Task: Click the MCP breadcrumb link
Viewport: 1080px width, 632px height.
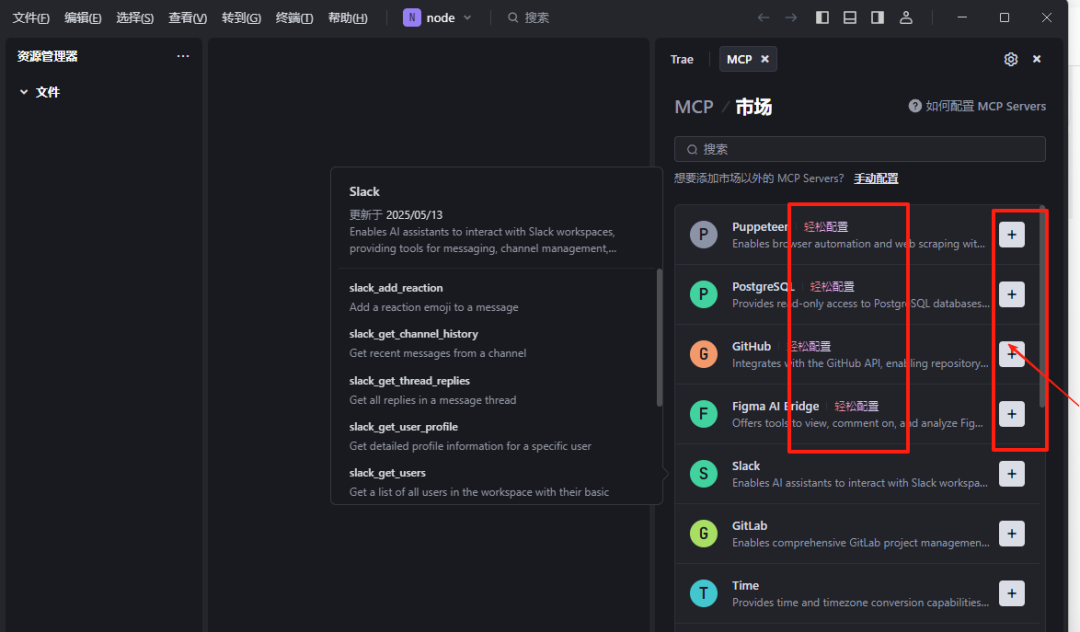Action: 694,107
